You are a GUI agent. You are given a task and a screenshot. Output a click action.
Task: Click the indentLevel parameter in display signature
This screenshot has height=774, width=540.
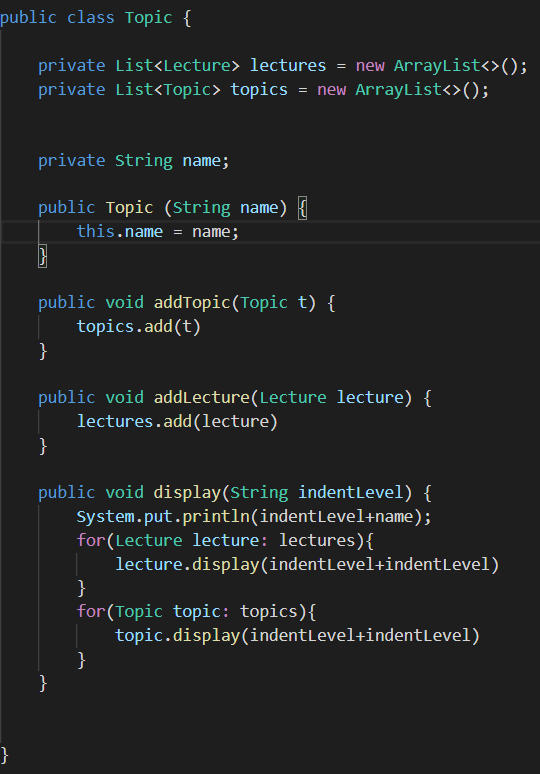(x=350, y=492)
